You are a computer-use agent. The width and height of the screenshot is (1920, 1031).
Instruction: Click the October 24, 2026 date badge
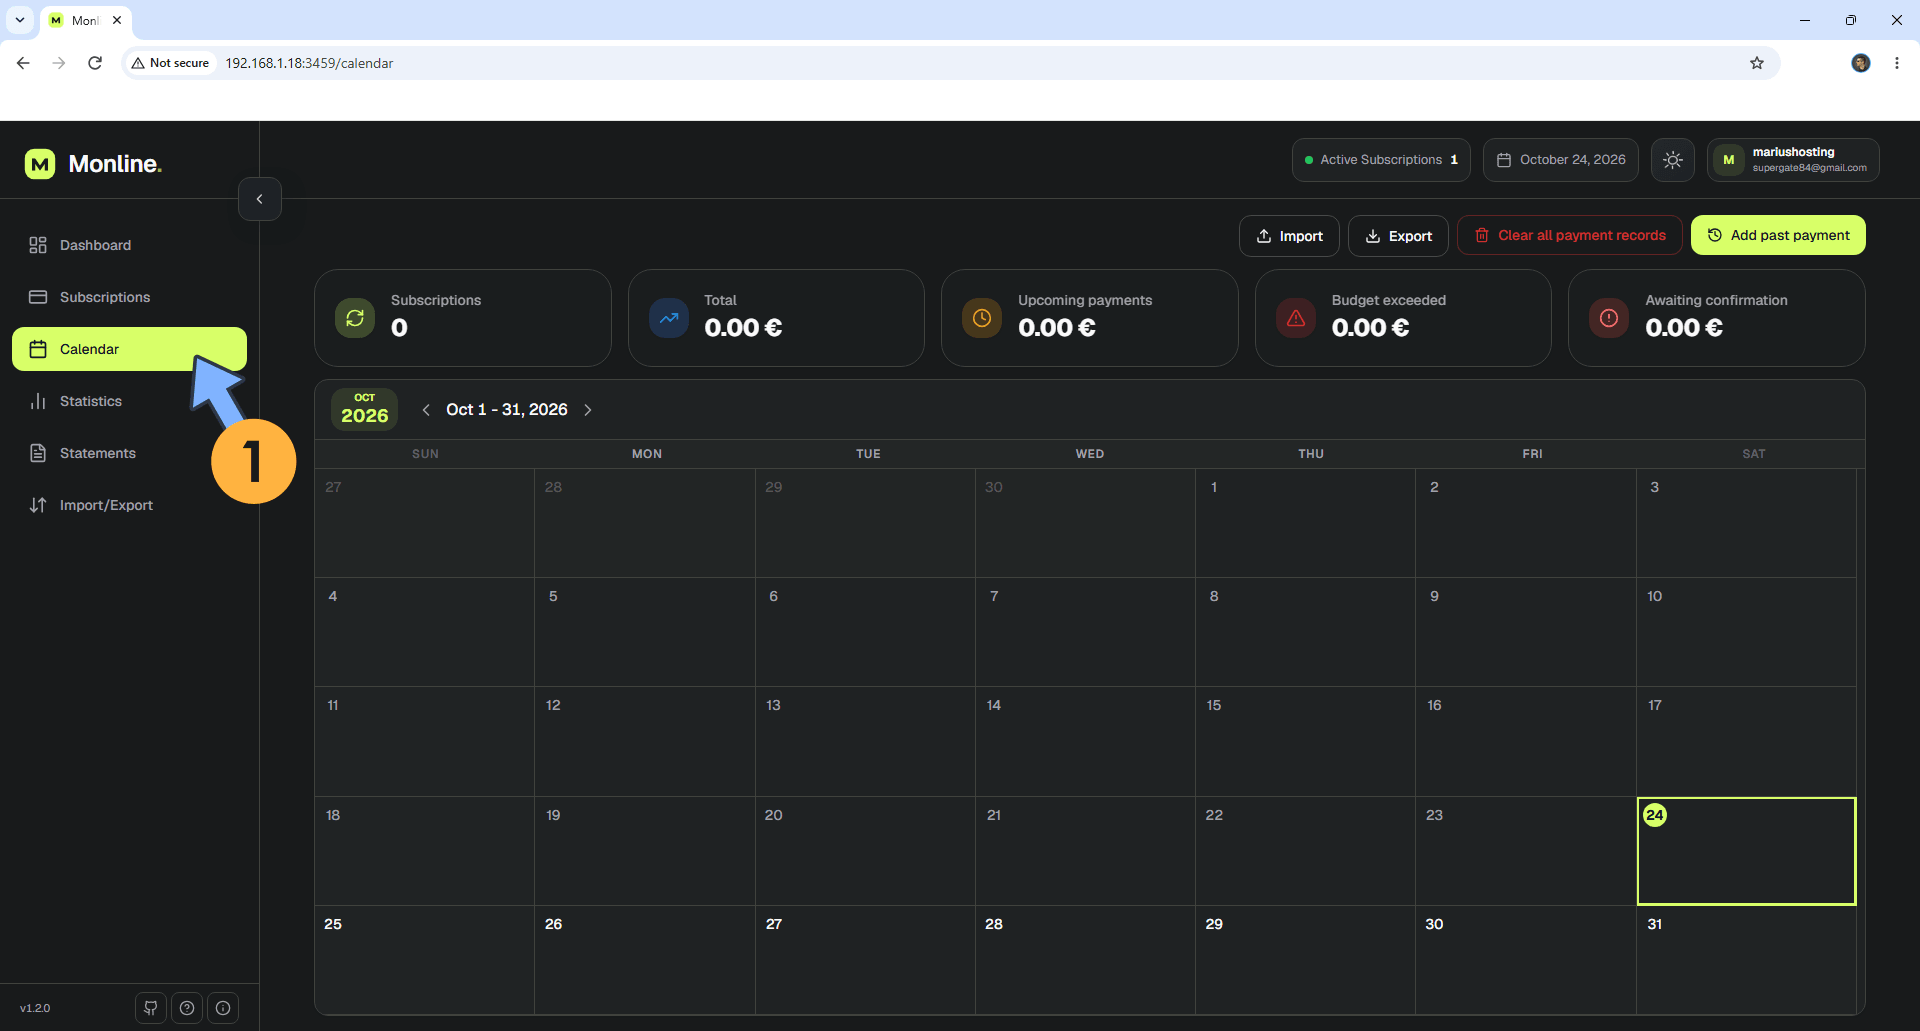[1561, 160]
